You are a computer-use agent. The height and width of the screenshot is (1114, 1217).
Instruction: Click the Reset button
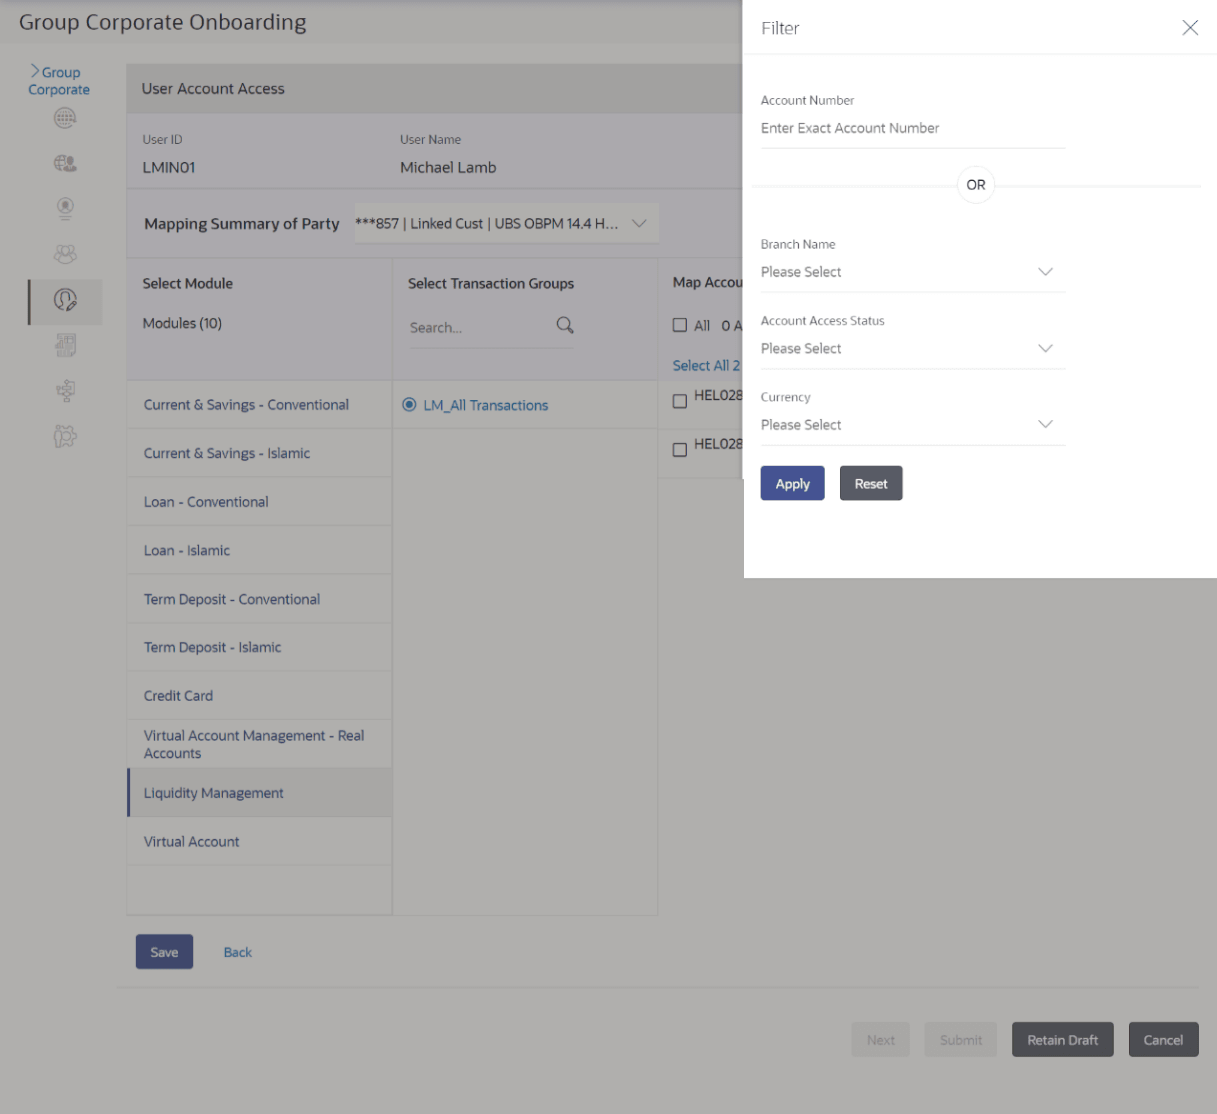click(871, 484)
